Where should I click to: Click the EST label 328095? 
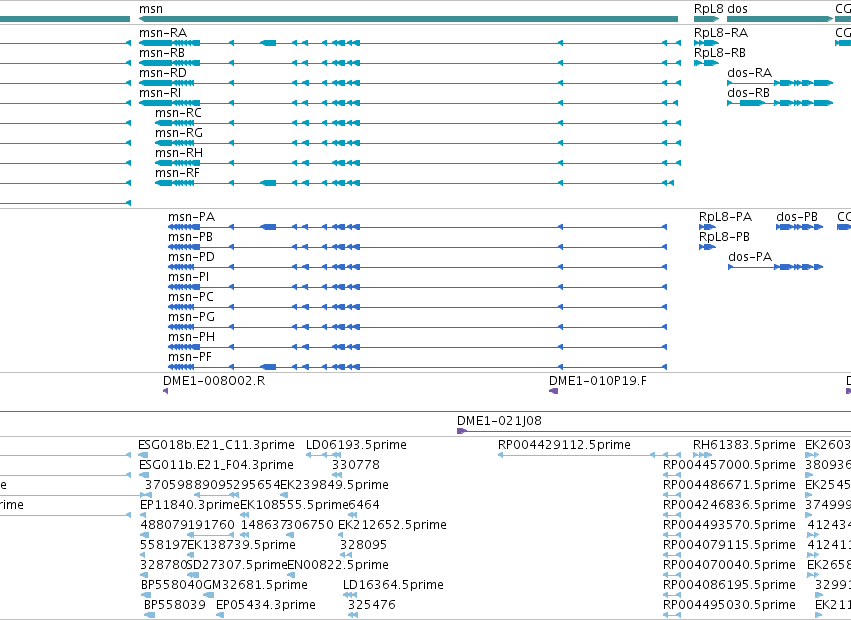[x=364, y=545]
